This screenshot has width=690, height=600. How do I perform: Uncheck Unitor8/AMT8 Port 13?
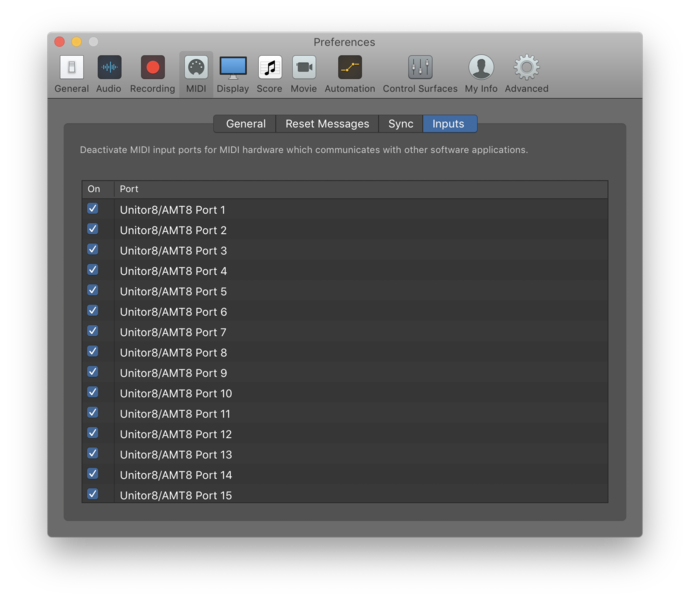pos(92,453)
